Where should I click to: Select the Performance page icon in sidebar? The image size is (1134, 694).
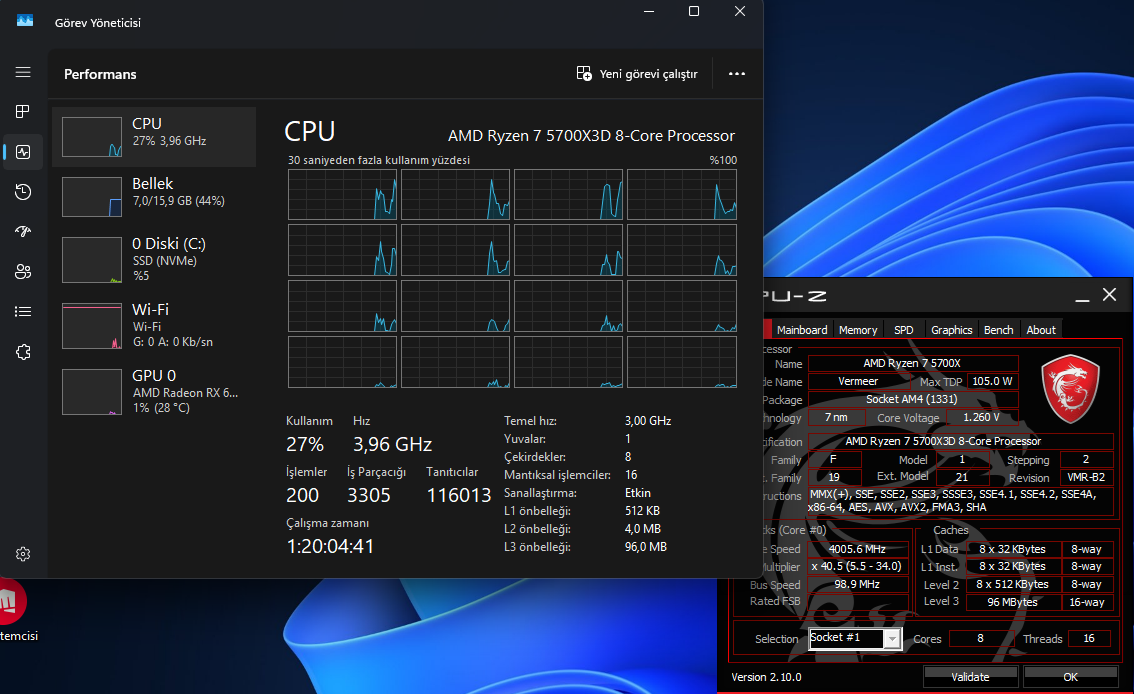(x=23, y=152)
